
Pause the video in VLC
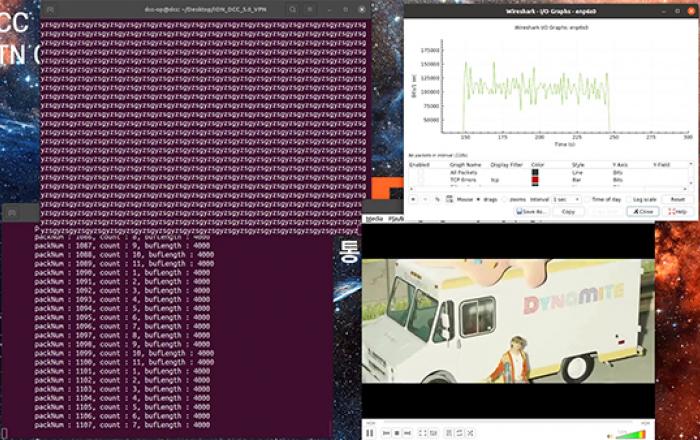[369, 433]
